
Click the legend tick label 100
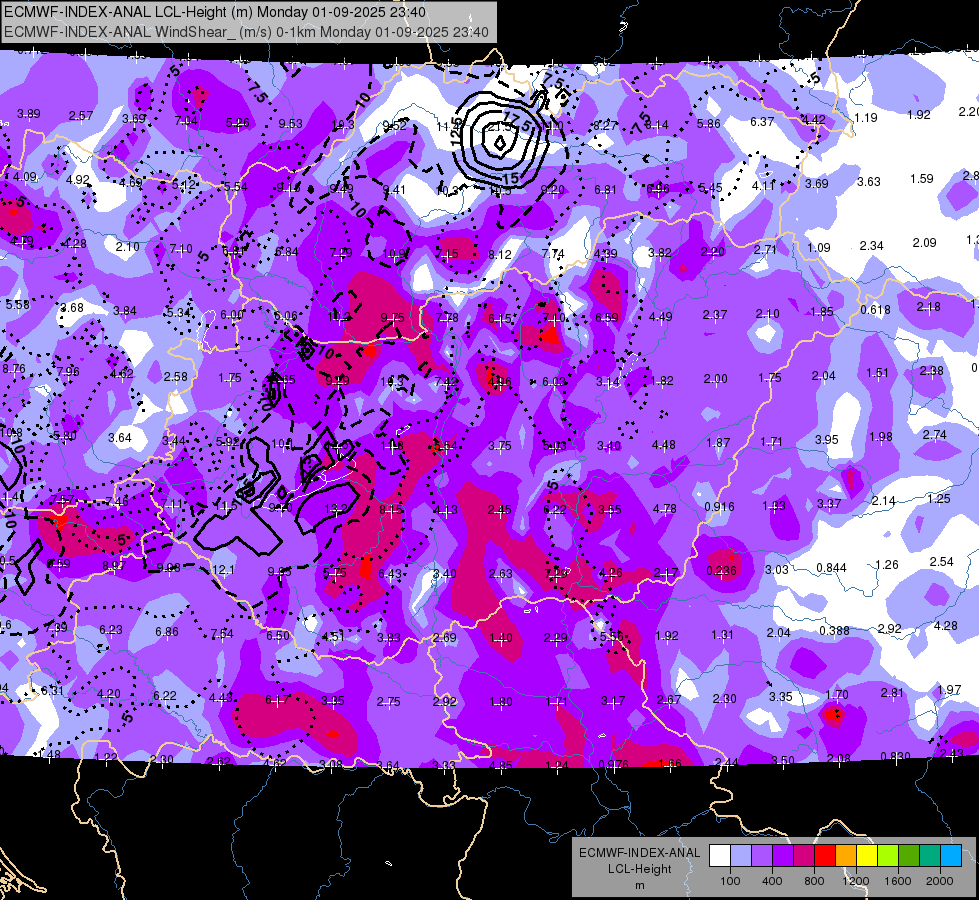pos(731,881)
